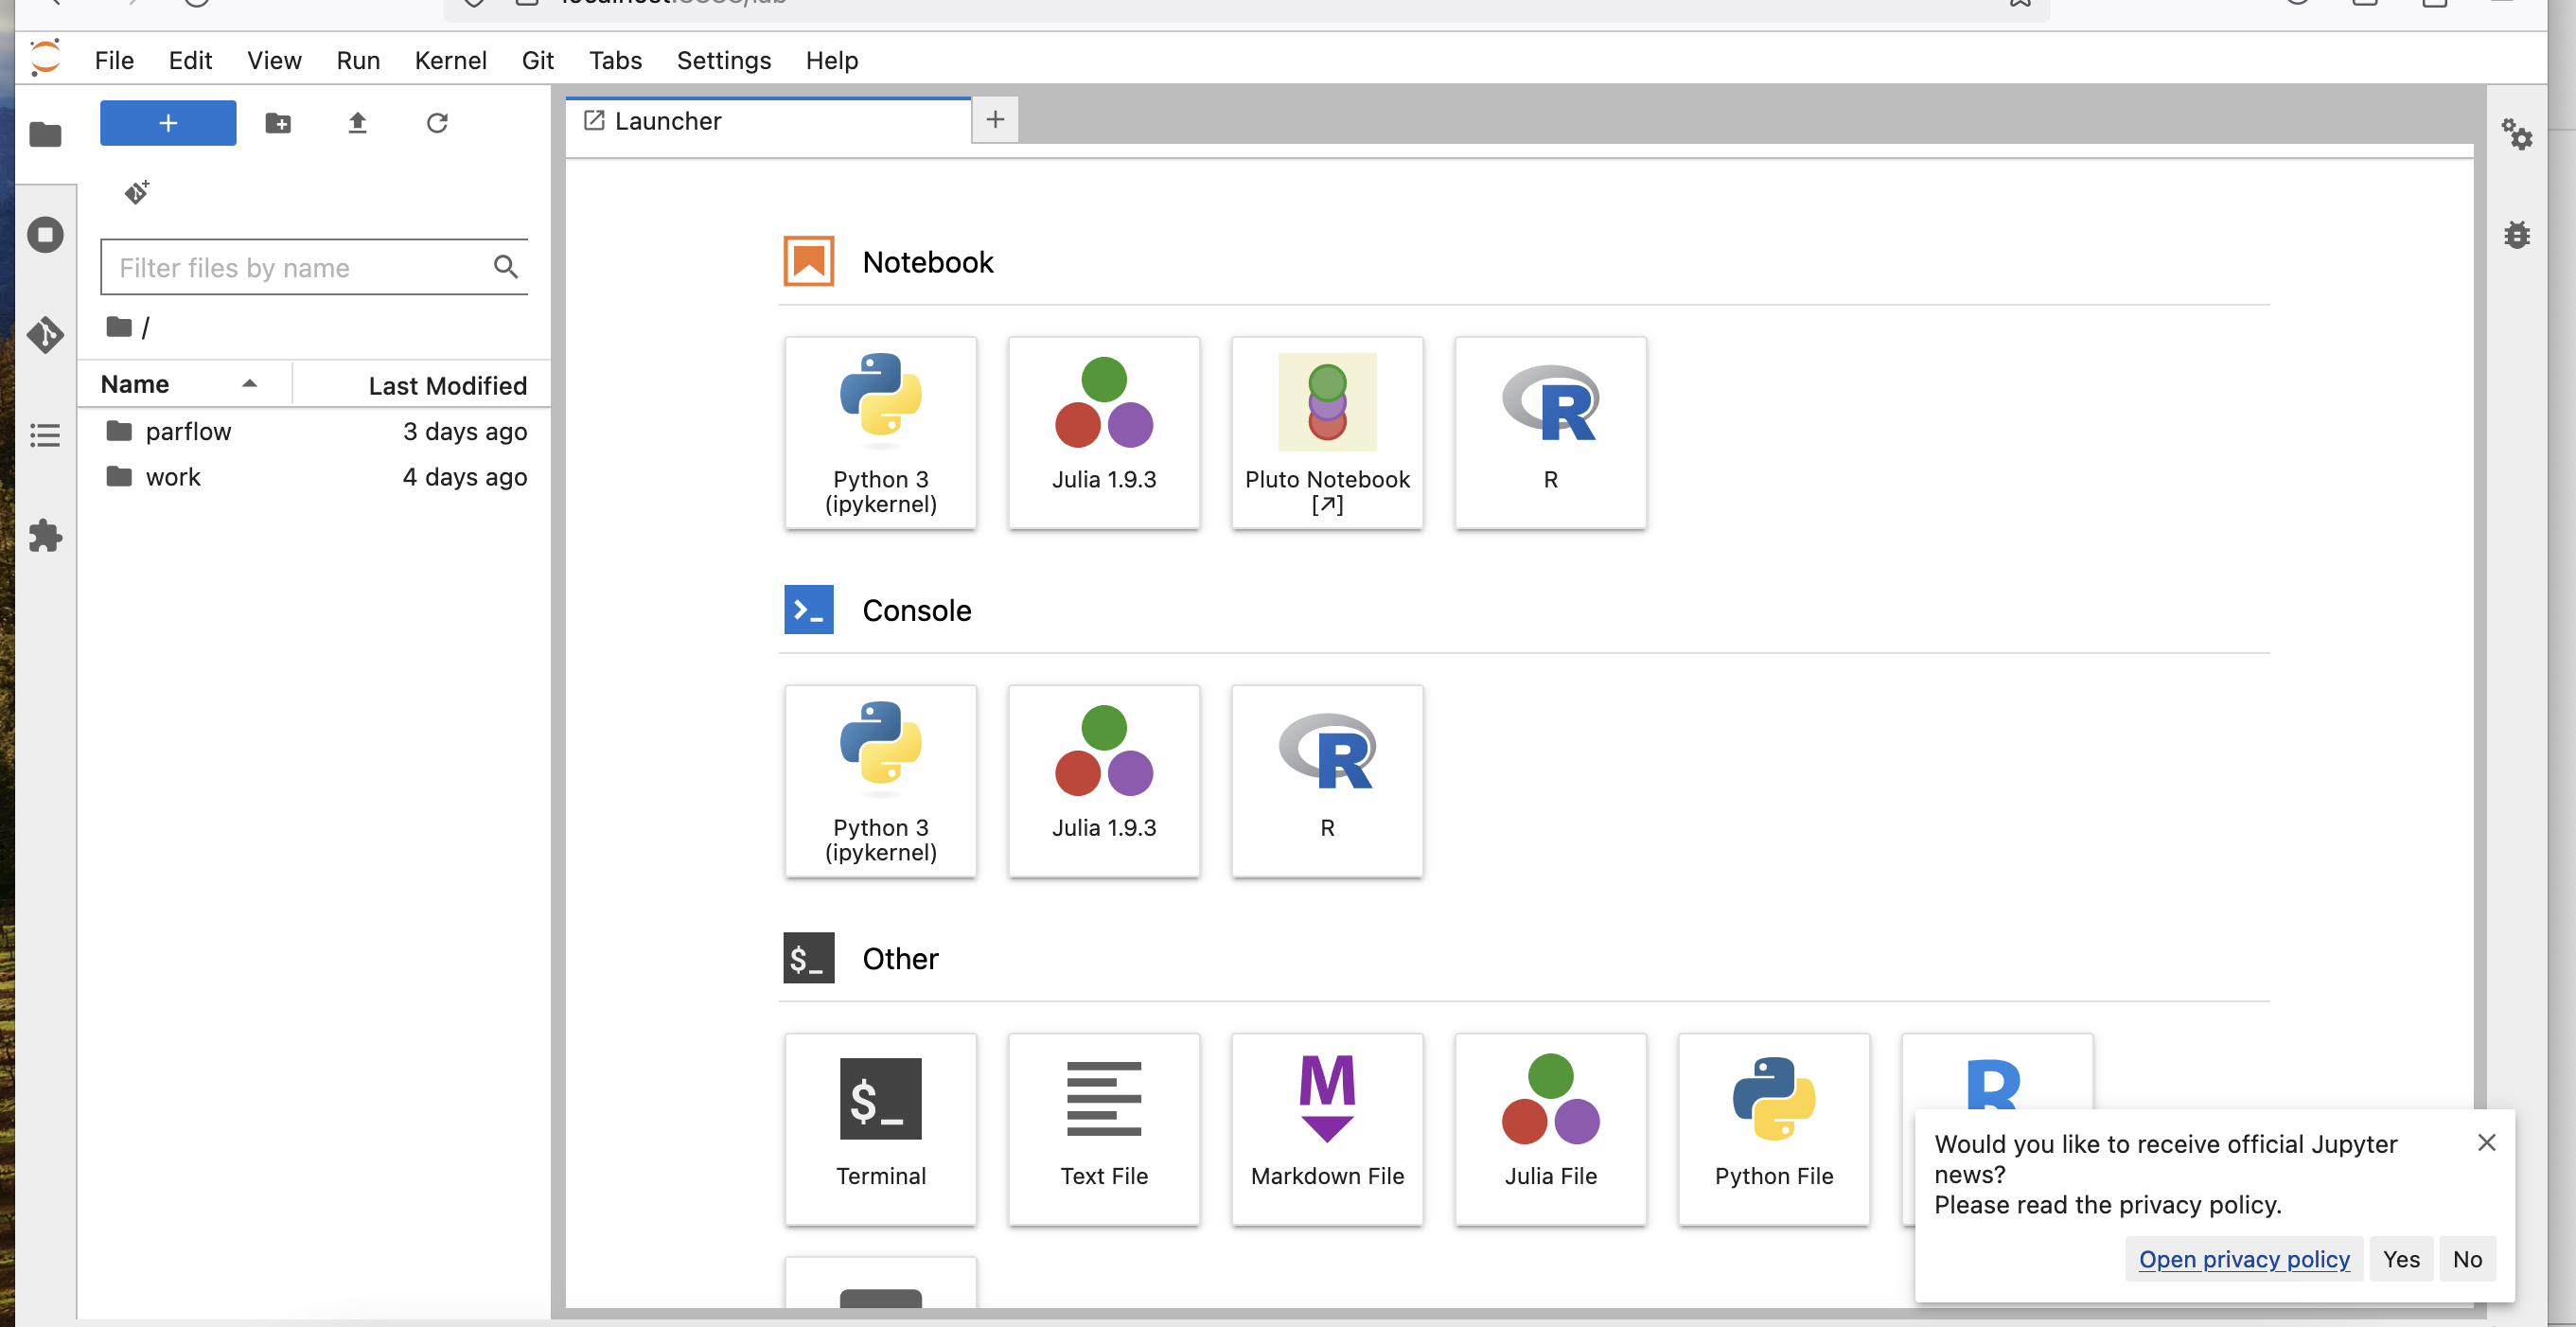Create a new Julia File

[x=1550, y=1129]
